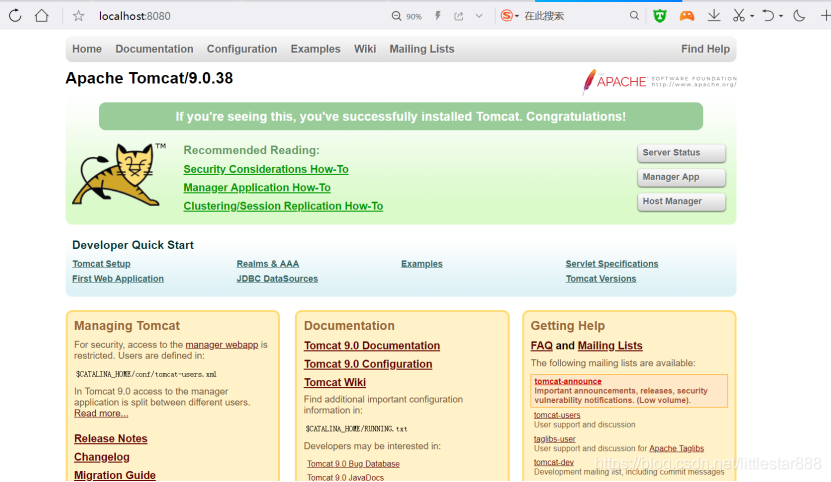Screen dimensions: 831x482
Task: Click the Read more... link
Action: (x=101, y=413)
